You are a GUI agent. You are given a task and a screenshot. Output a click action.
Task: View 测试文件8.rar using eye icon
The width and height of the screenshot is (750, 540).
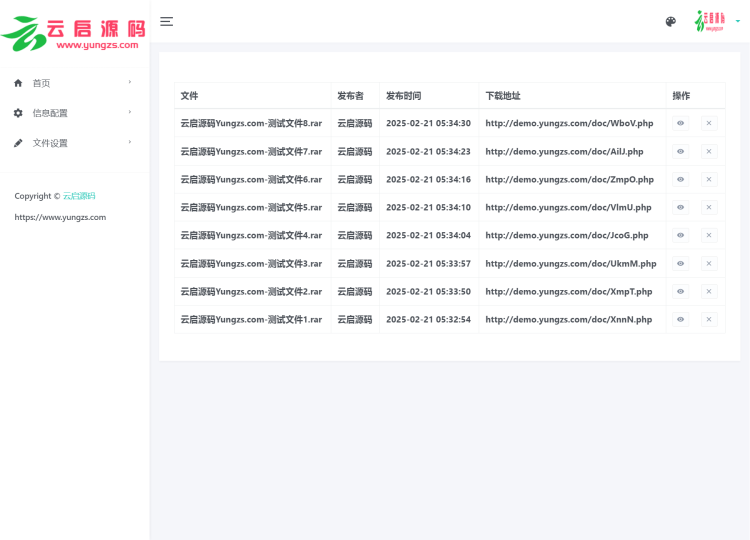(680, 123)
